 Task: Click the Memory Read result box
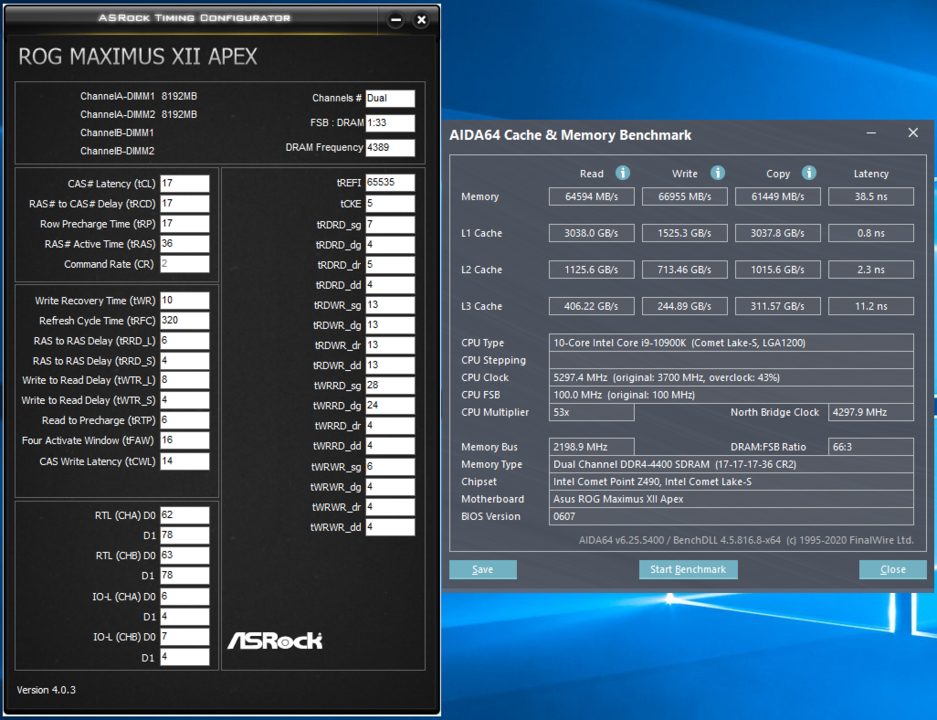[591, 197]
